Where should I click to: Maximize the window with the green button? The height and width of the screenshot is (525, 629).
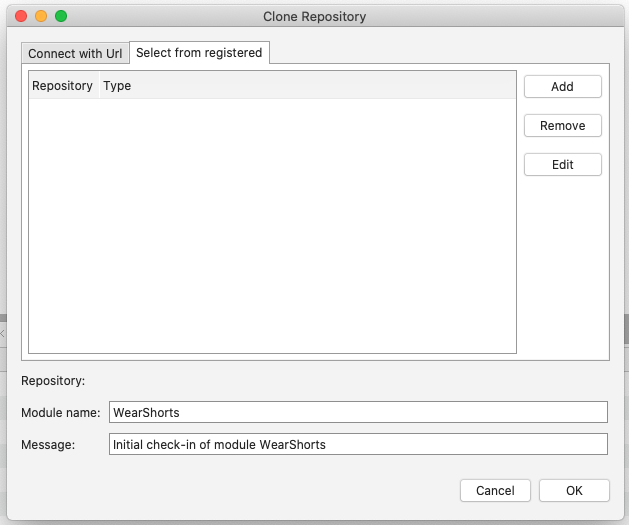tap(61, 16)
